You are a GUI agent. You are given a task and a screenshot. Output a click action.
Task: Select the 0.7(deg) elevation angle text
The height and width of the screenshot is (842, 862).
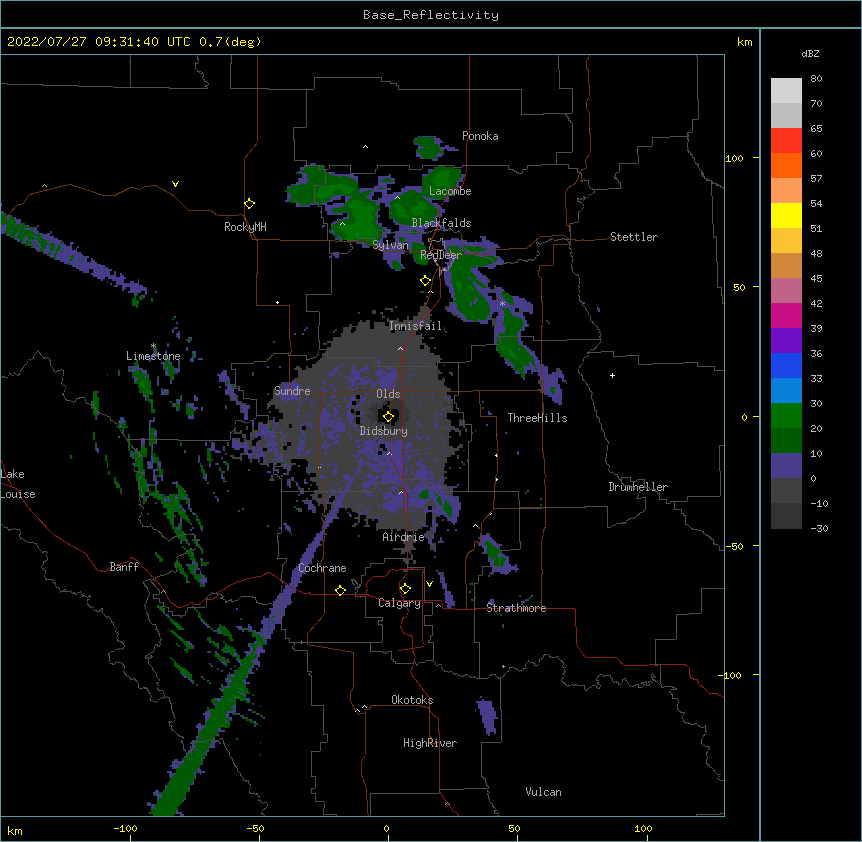[x=230, y=42]
